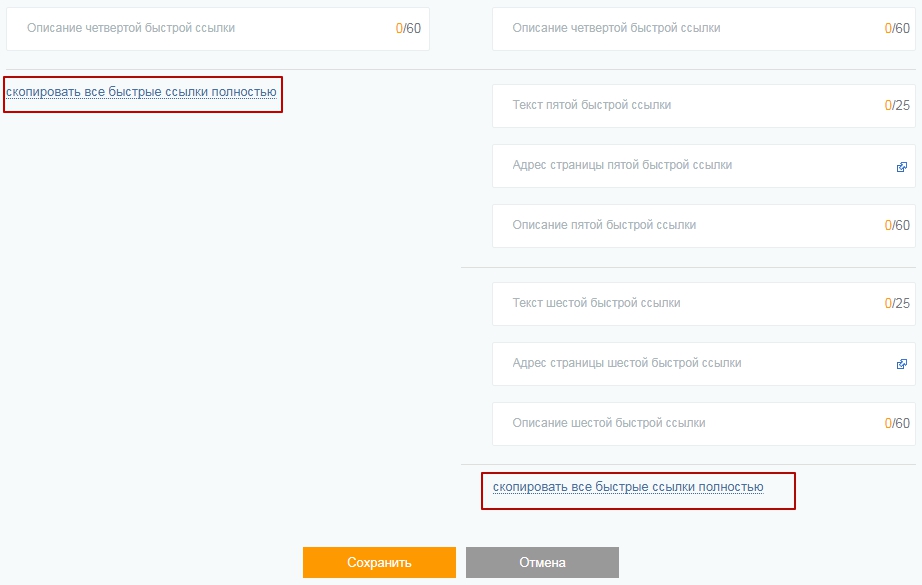Click the 0/25 counter of fifth link text
Viewport: 922px width, 585px height.
click(x=897, y=106)
